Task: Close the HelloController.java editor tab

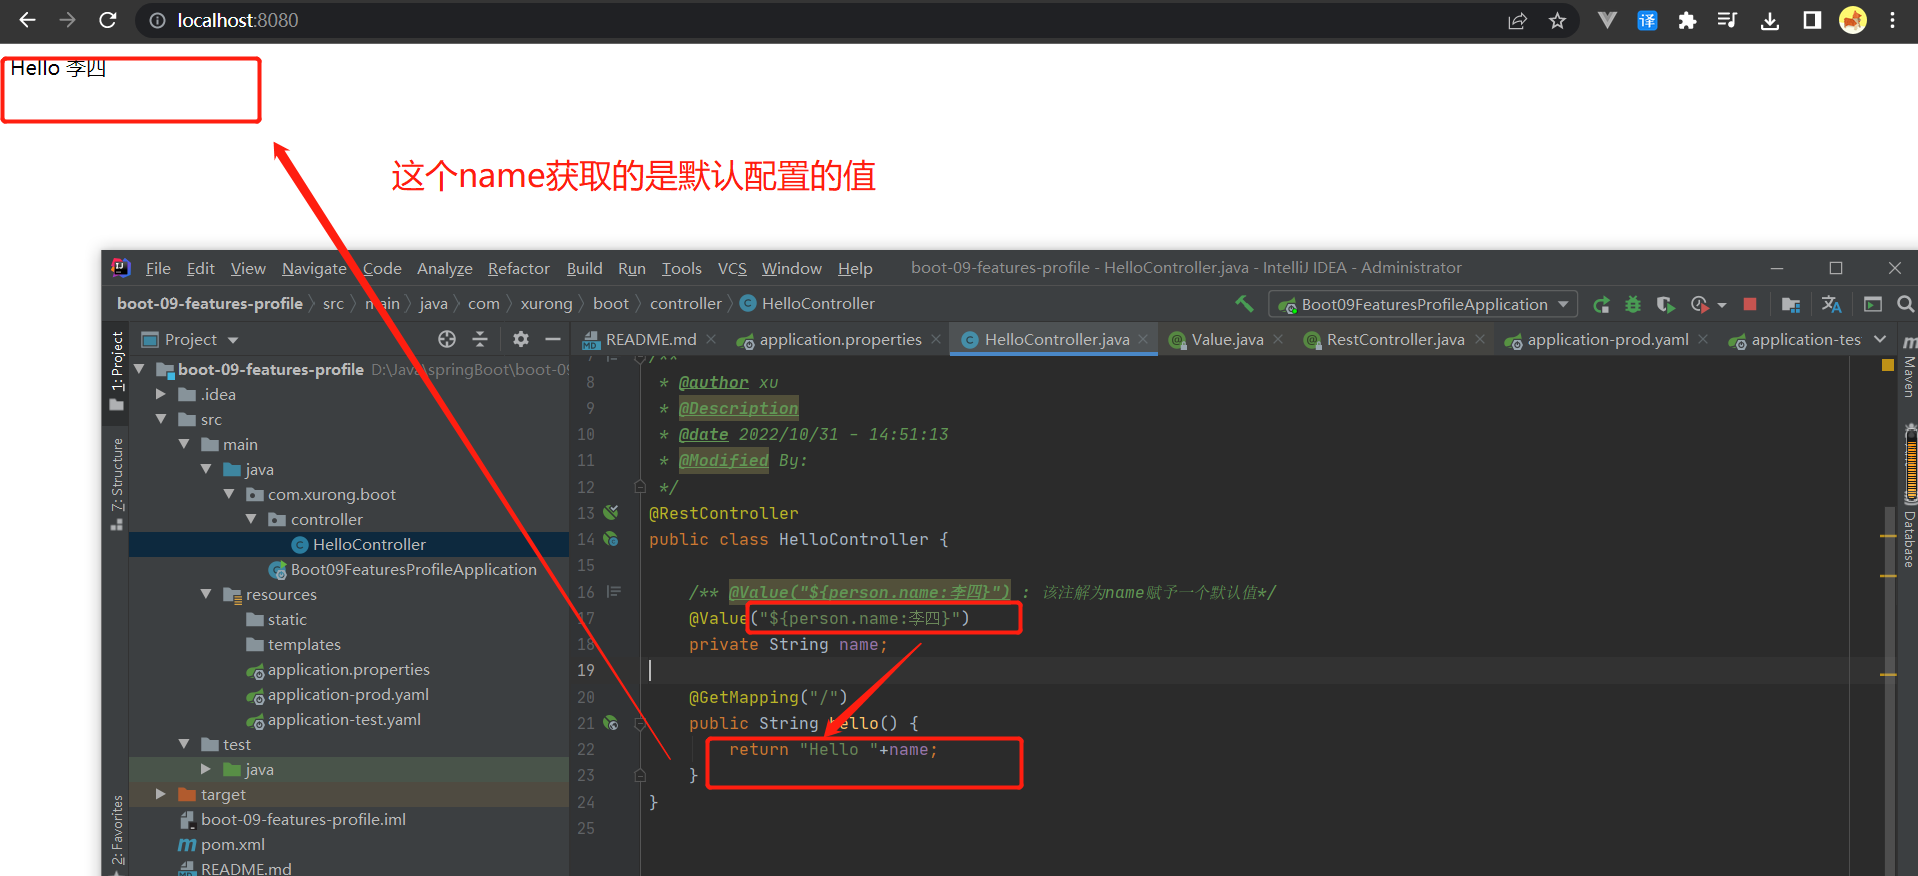Action: [x=1143, y=340]
